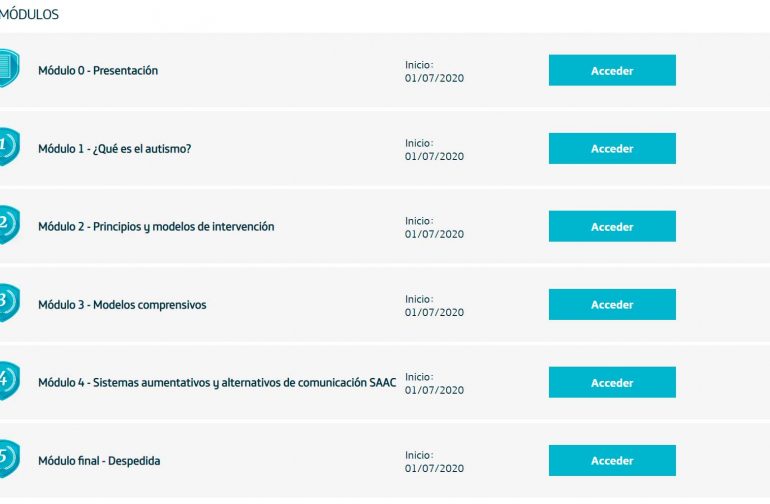Viewport: 770px width, 504px height.
Task: Click Acceder for Módulo 4 SAAC
Action: (612, 382)
